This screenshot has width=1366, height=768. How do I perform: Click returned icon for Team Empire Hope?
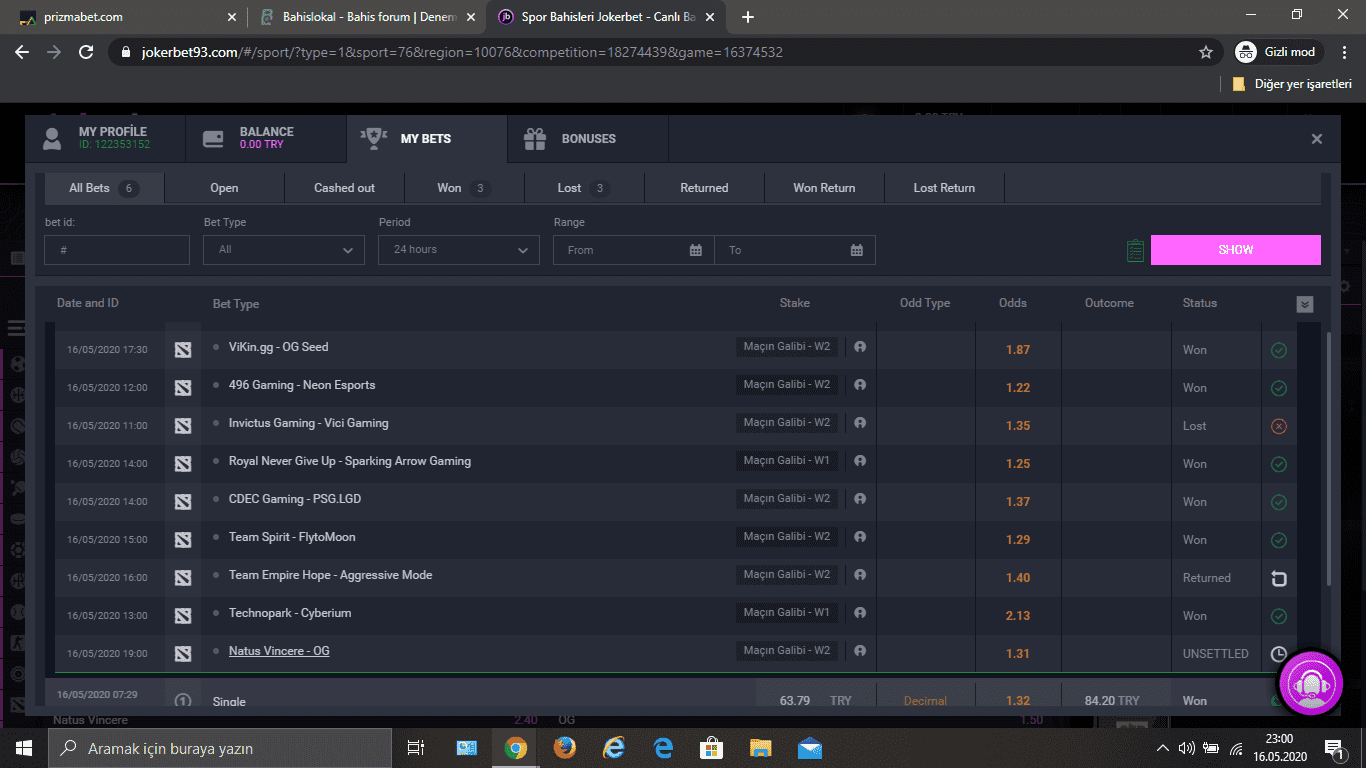1278,578
